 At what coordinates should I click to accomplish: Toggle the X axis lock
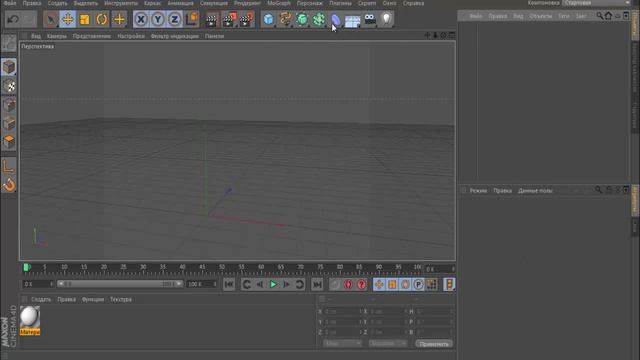click(141, 19)
